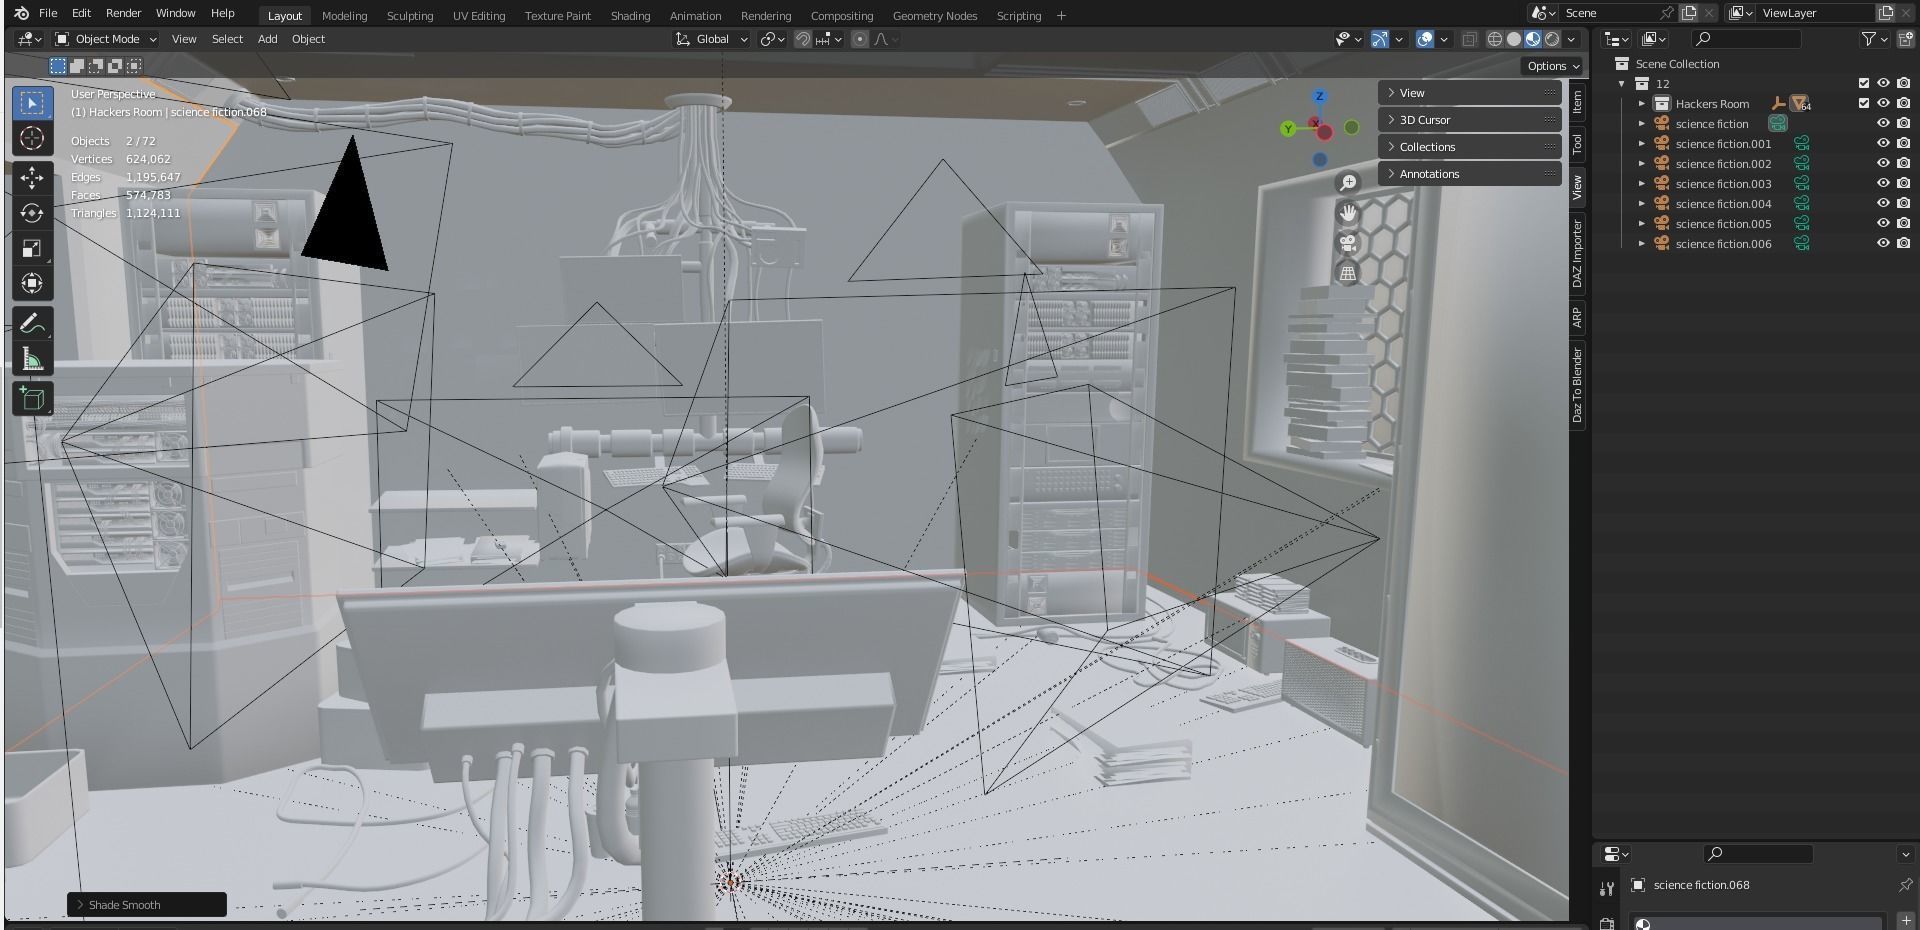Pick the Measure tool
This screenshot has height=930, width=1920.
click(x=32, y=359)
